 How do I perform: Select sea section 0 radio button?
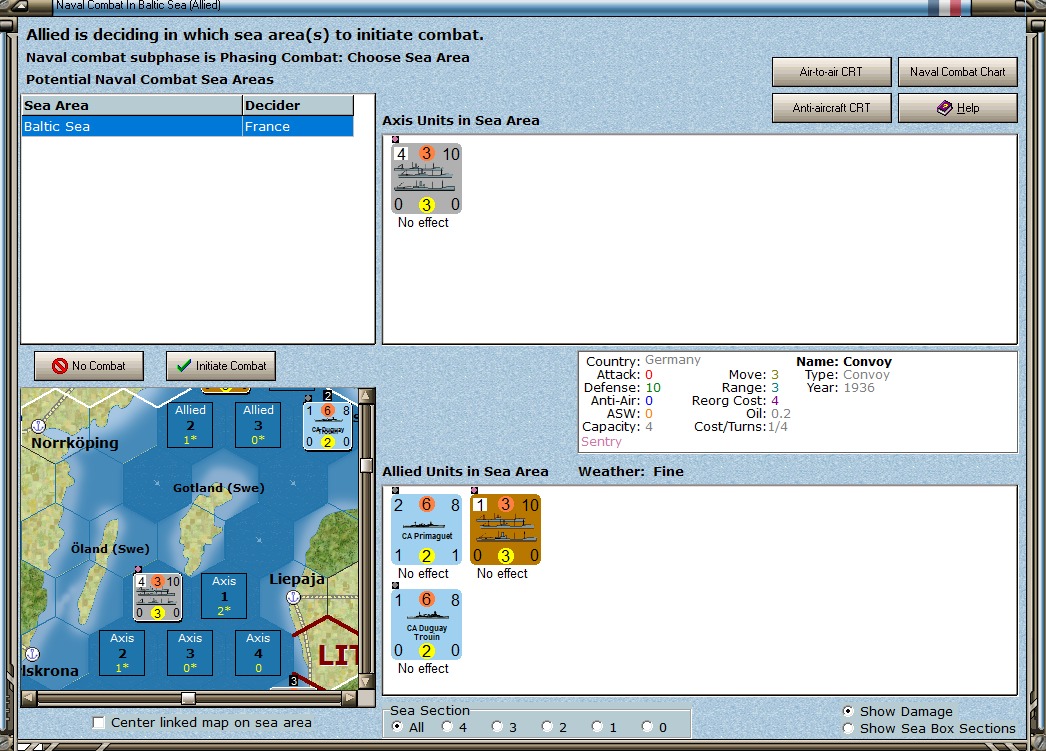click(647, 726)
